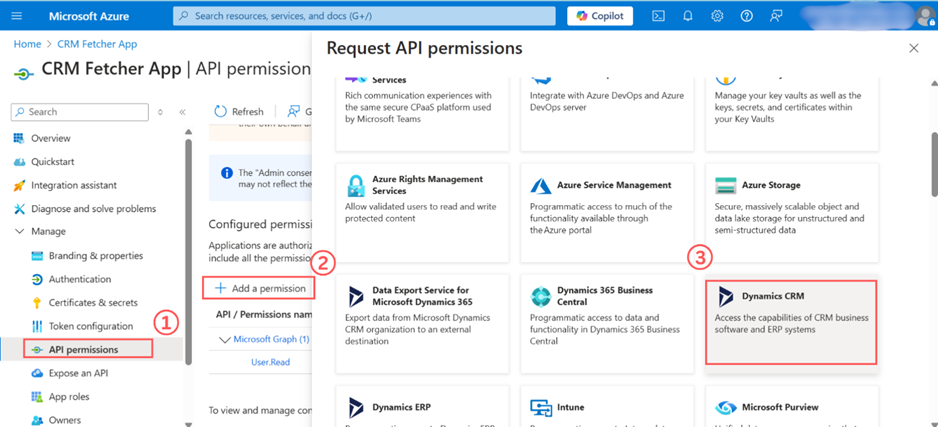Open Authentication settings
Image resolution: width=938 pixels, height=427 pixels.
80,279
